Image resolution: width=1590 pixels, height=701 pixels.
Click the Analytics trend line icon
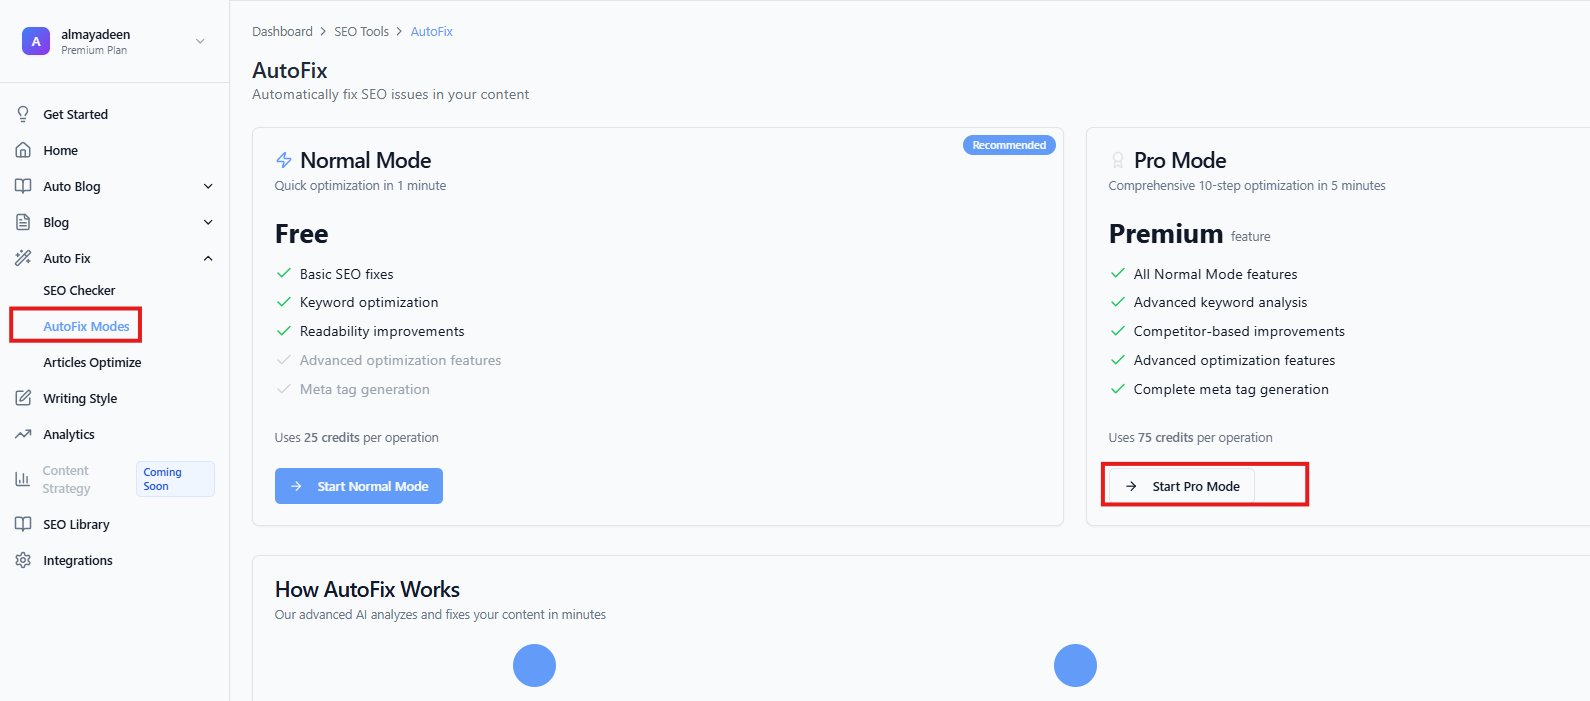tap(23, 434)
